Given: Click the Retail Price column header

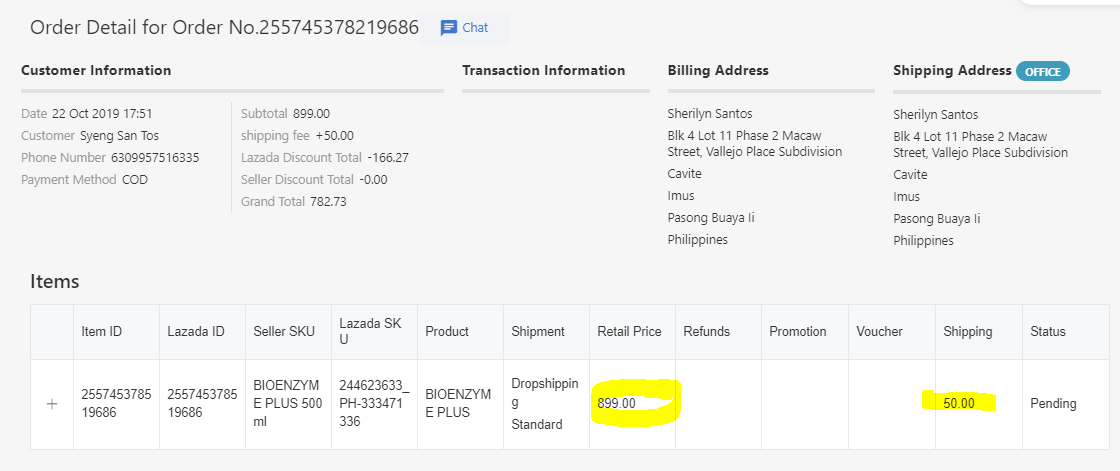Looking at the screenshot, I should [x=629, y=331].
